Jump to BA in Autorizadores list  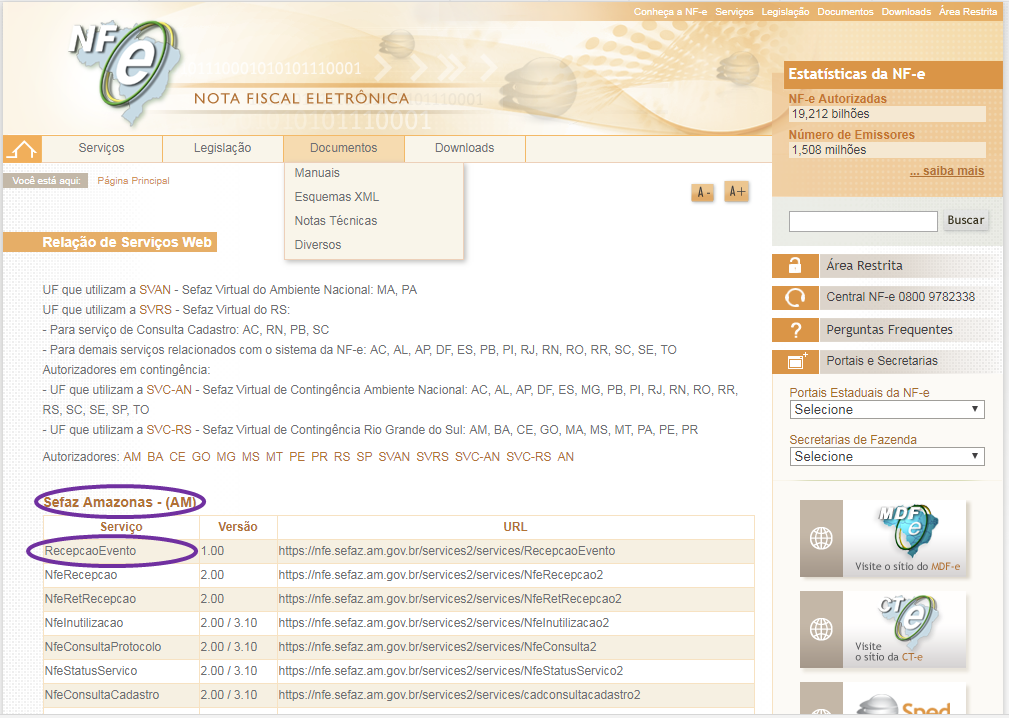155,457
